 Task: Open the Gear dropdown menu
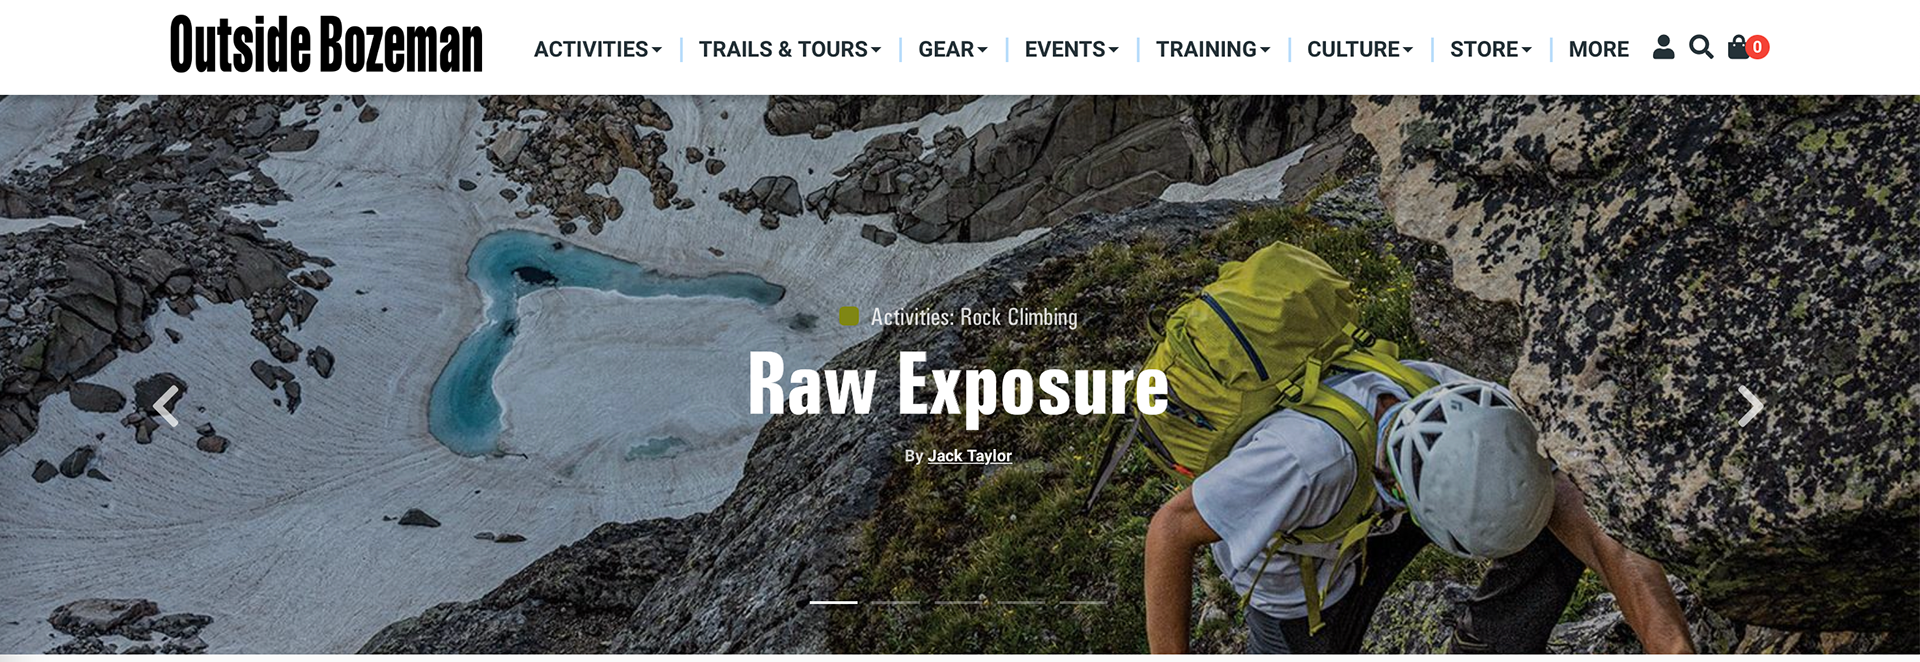coord(953,49)
